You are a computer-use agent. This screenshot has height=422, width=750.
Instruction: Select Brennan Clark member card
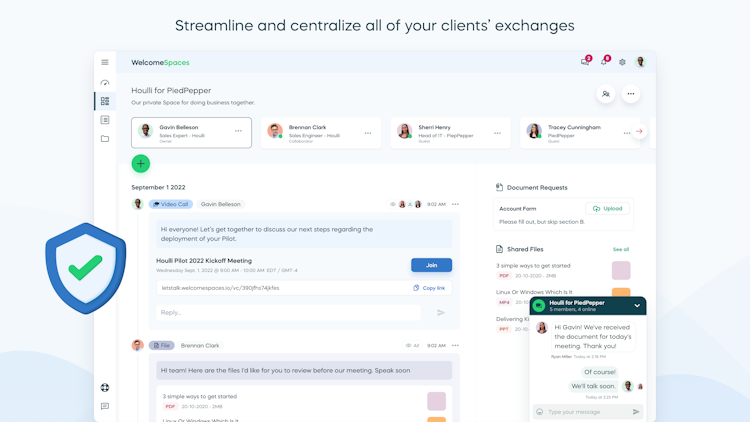click(x=321, y=133)
